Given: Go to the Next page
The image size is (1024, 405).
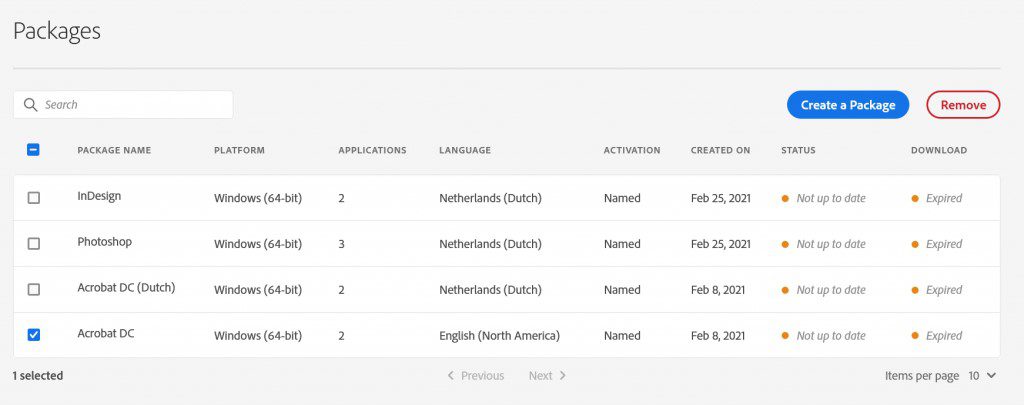Looking at the screenshot, I should click(x=547, y=376).
